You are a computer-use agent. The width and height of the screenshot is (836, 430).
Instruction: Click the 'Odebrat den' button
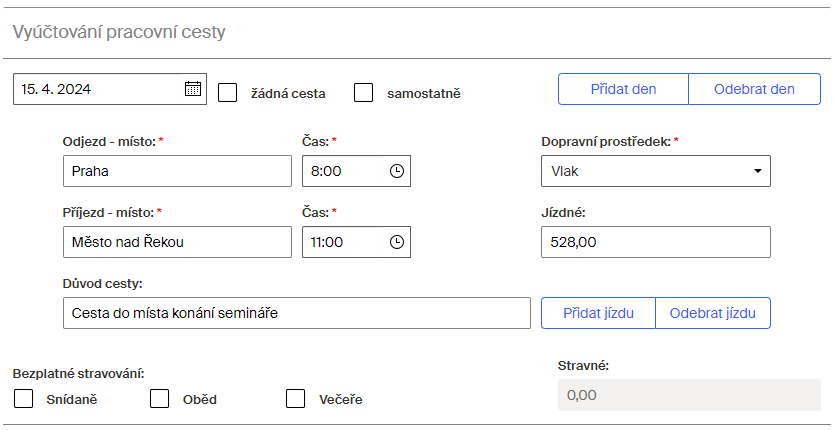coord(754,89)
